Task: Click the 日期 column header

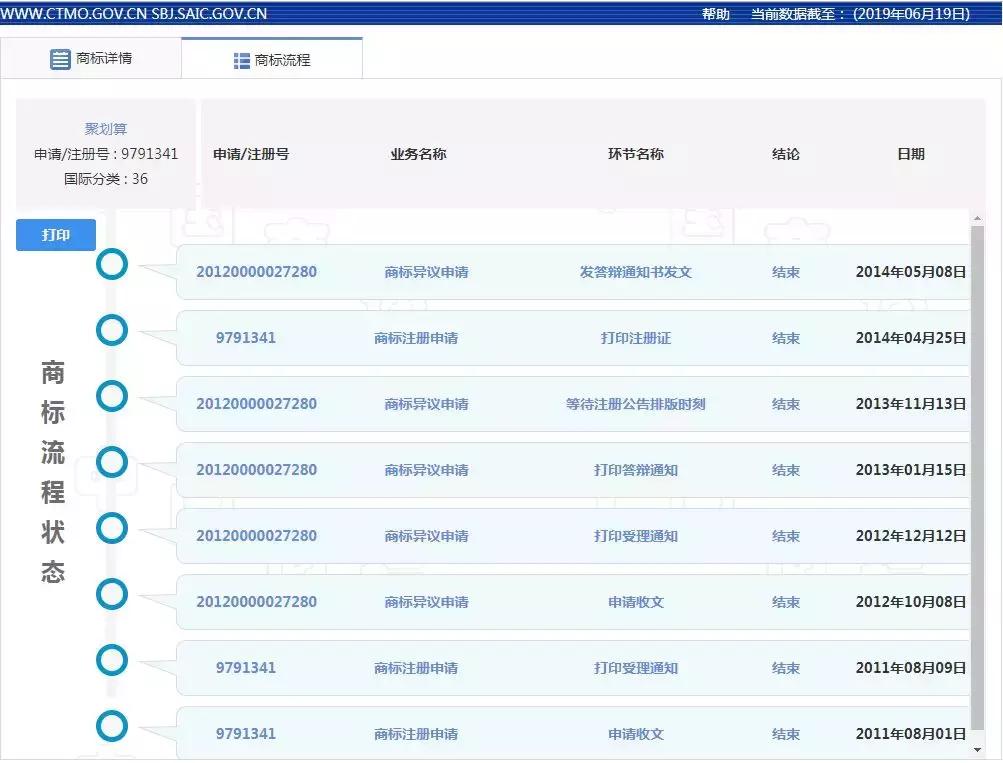Action: [x=911, y=154]
